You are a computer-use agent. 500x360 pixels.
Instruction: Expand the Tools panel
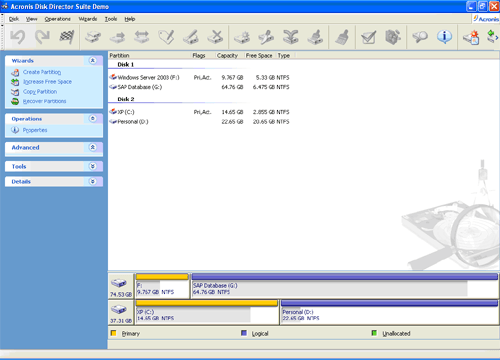click(93, 166)
